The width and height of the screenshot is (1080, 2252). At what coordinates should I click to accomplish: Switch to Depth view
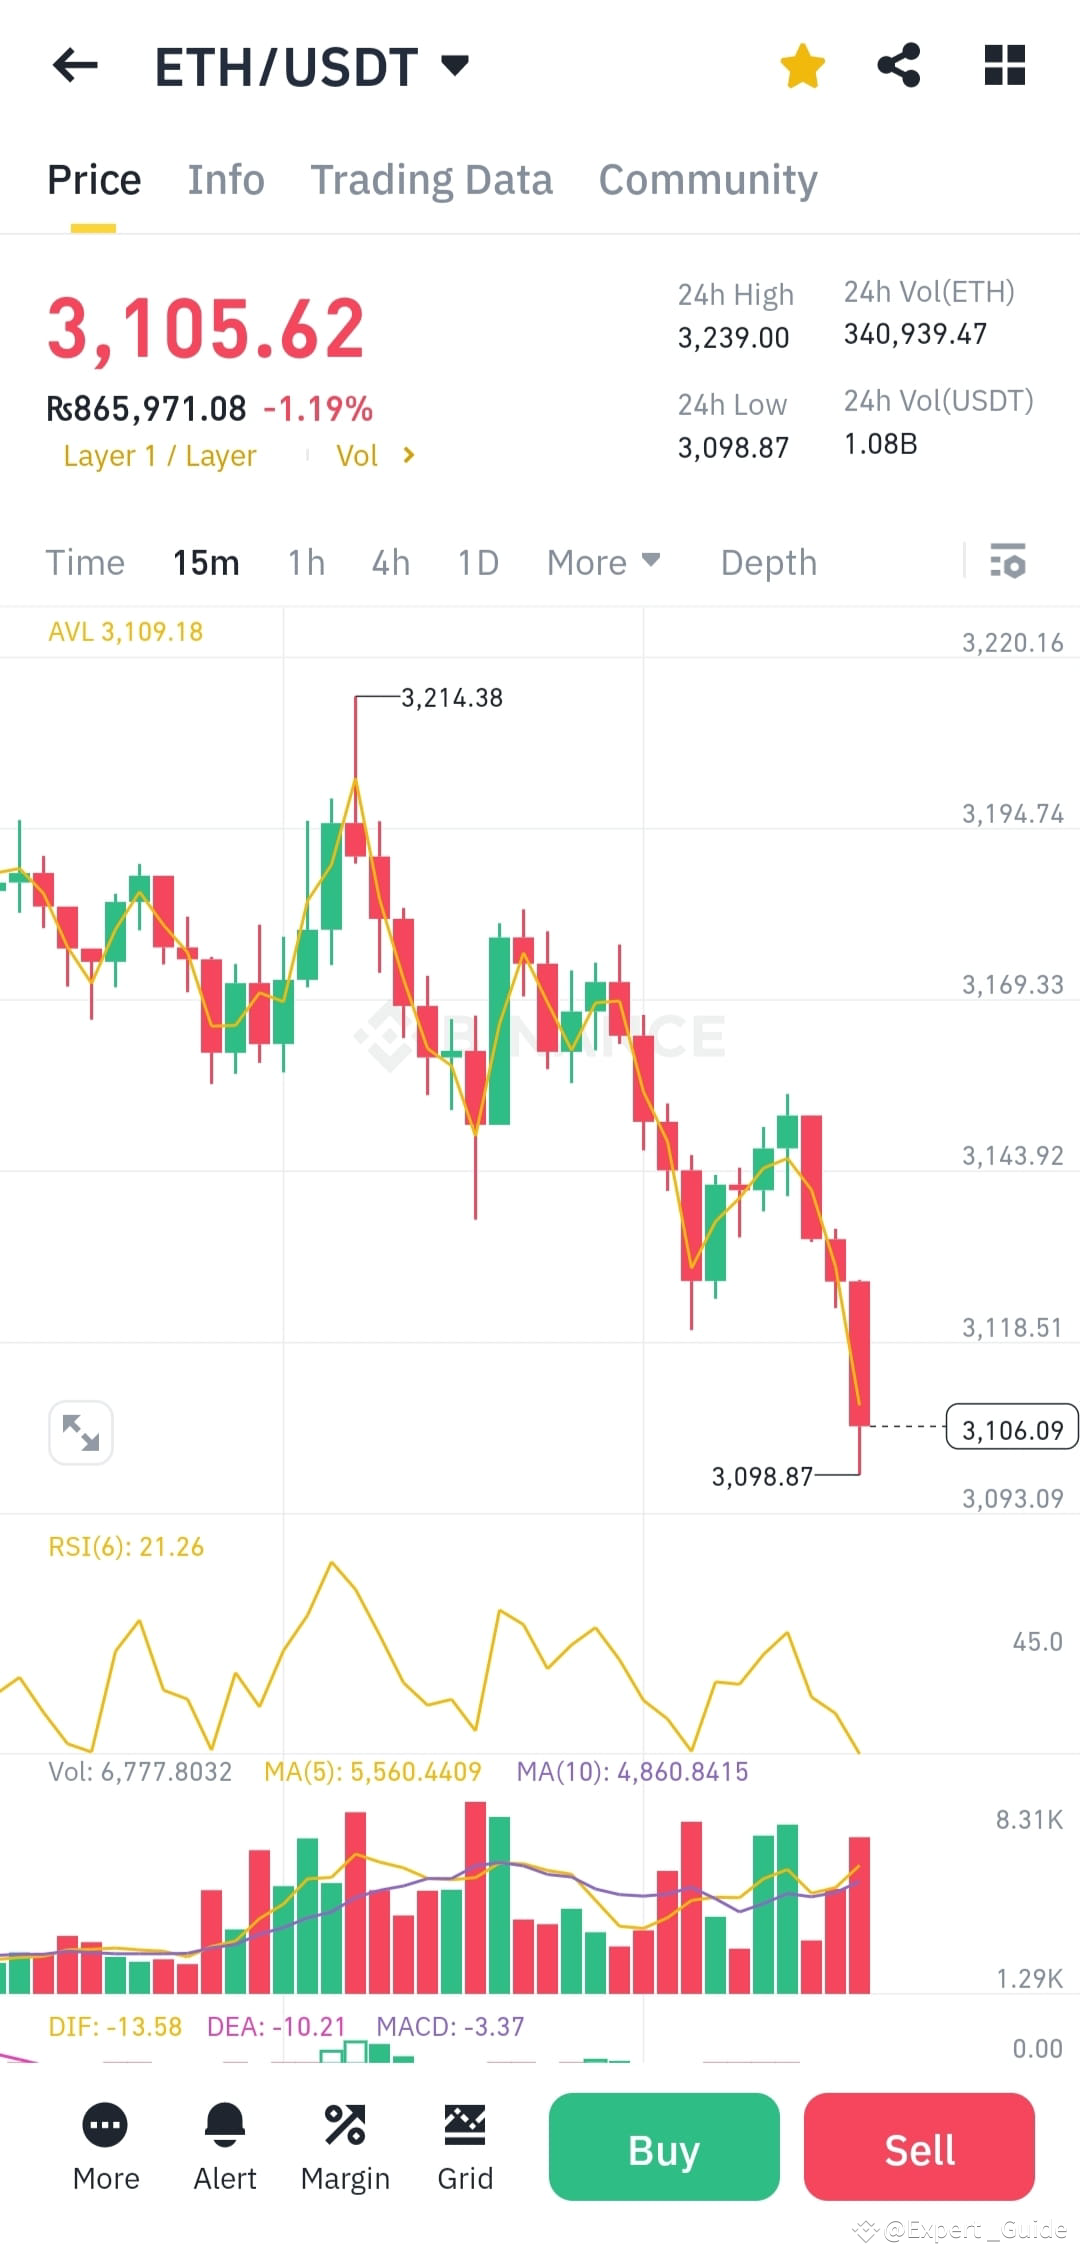click(768, 562)
